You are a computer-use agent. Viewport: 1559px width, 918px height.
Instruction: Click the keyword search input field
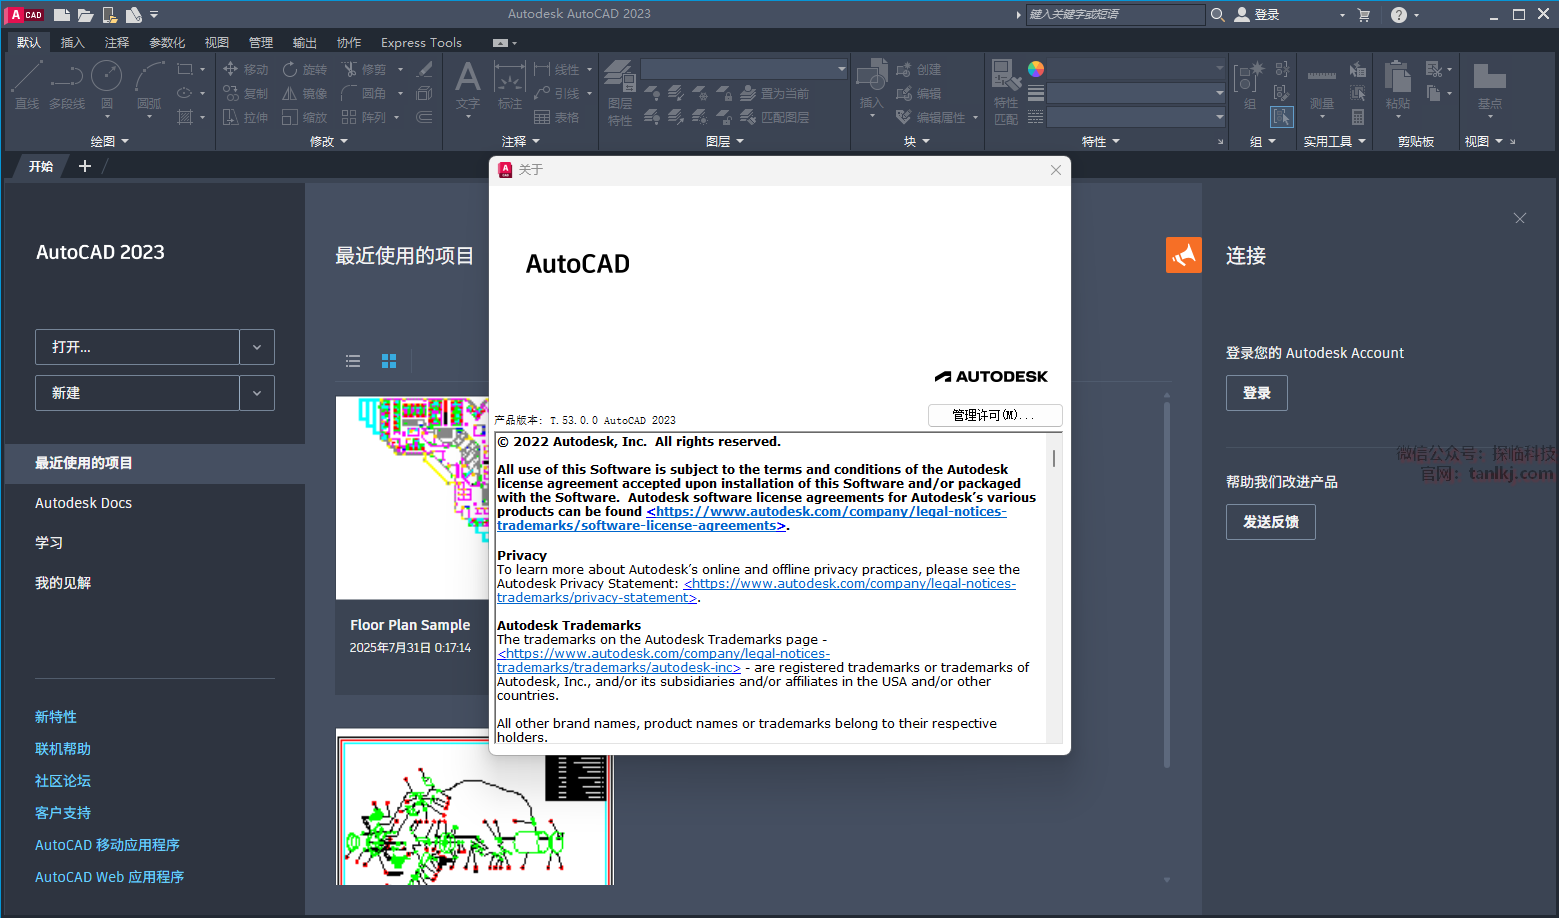click(x=1115, y=14)
